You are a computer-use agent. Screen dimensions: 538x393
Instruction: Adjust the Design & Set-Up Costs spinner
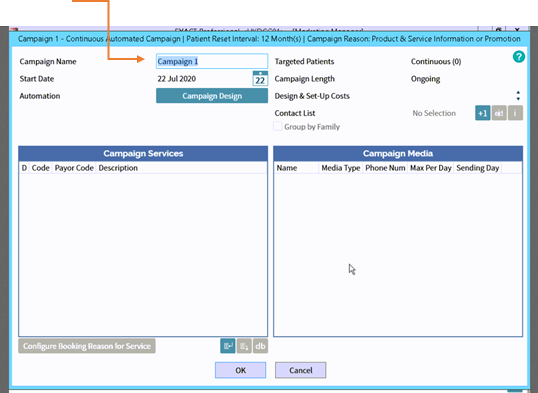(518, 96)
